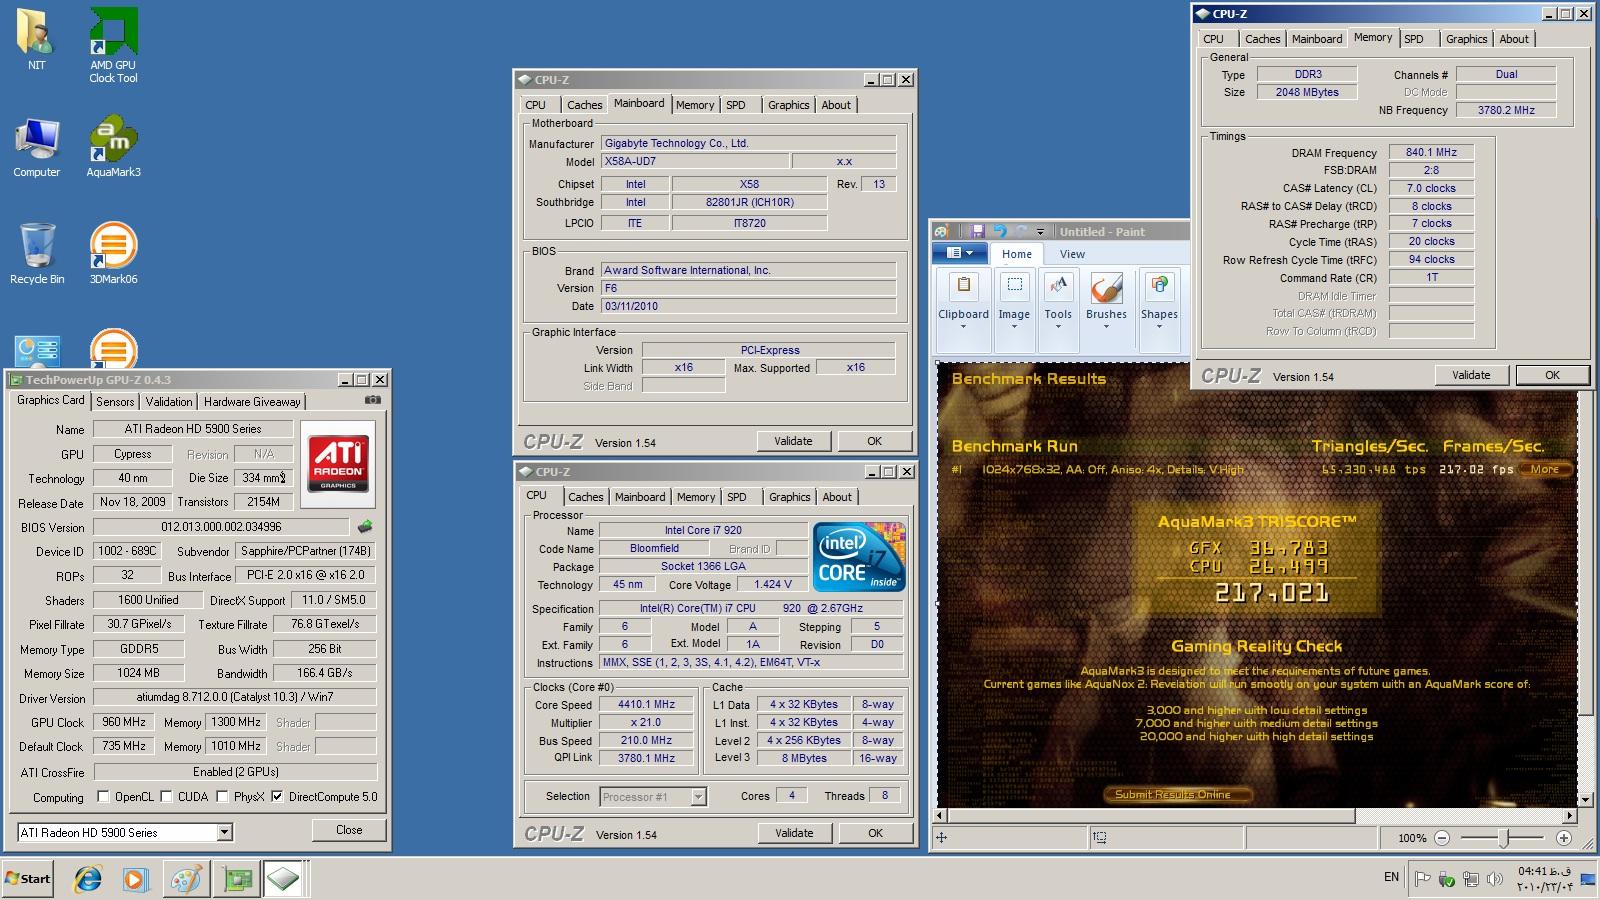Click Paint horizontal scrollbar
Image resolution: width=1600 pixels, height=900 pixels.
(x=1149, y=816)
